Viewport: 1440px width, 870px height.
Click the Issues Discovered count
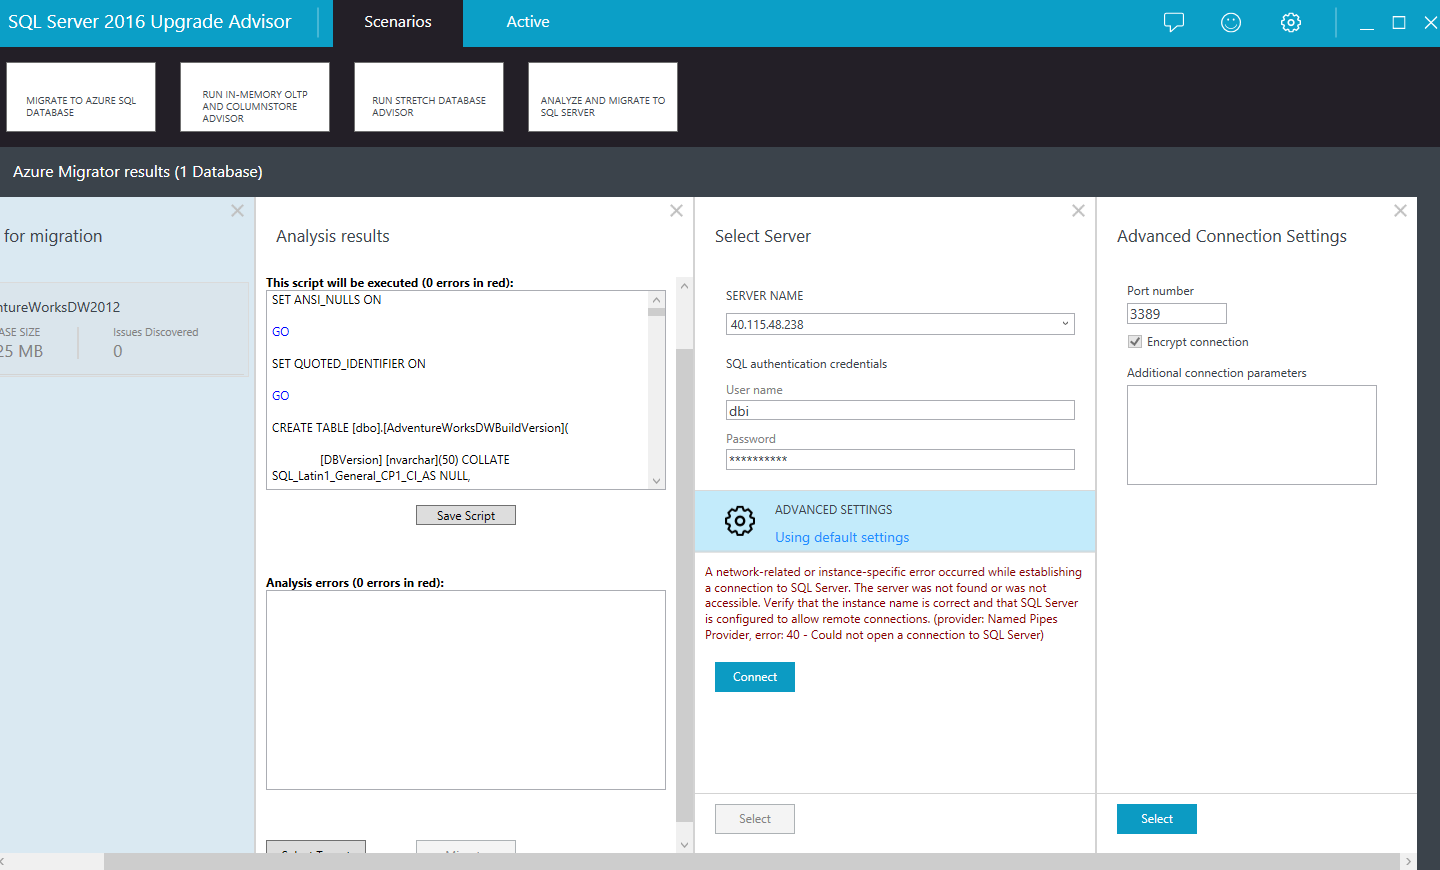coord(118,351)
